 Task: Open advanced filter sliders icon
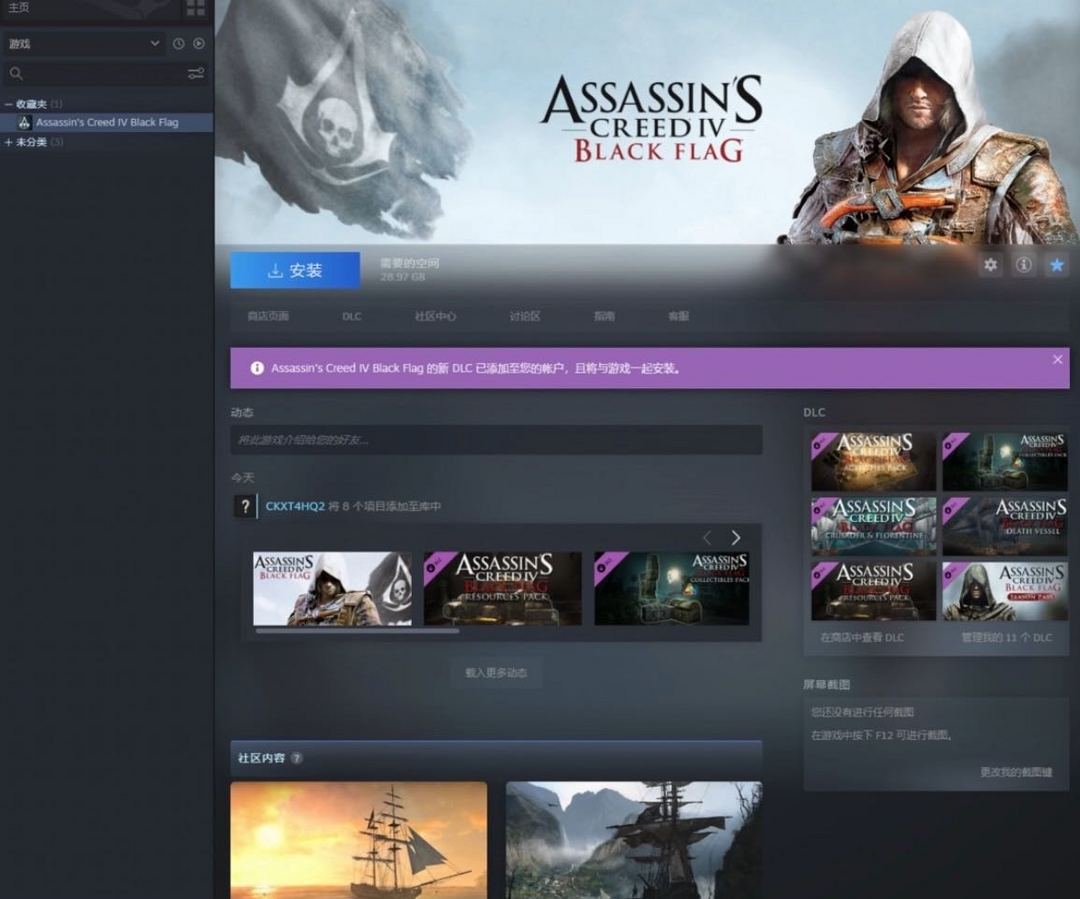click(x=196, y=73)
